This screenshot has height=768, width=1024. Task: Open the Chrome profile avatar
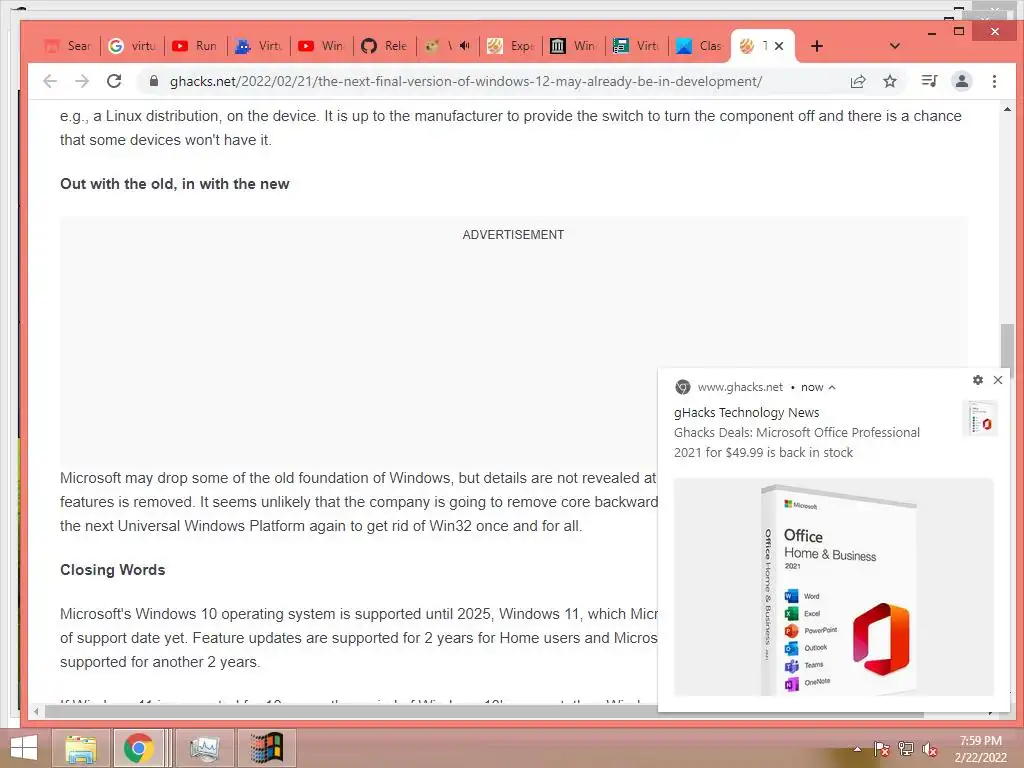click(x=961, y=81)
